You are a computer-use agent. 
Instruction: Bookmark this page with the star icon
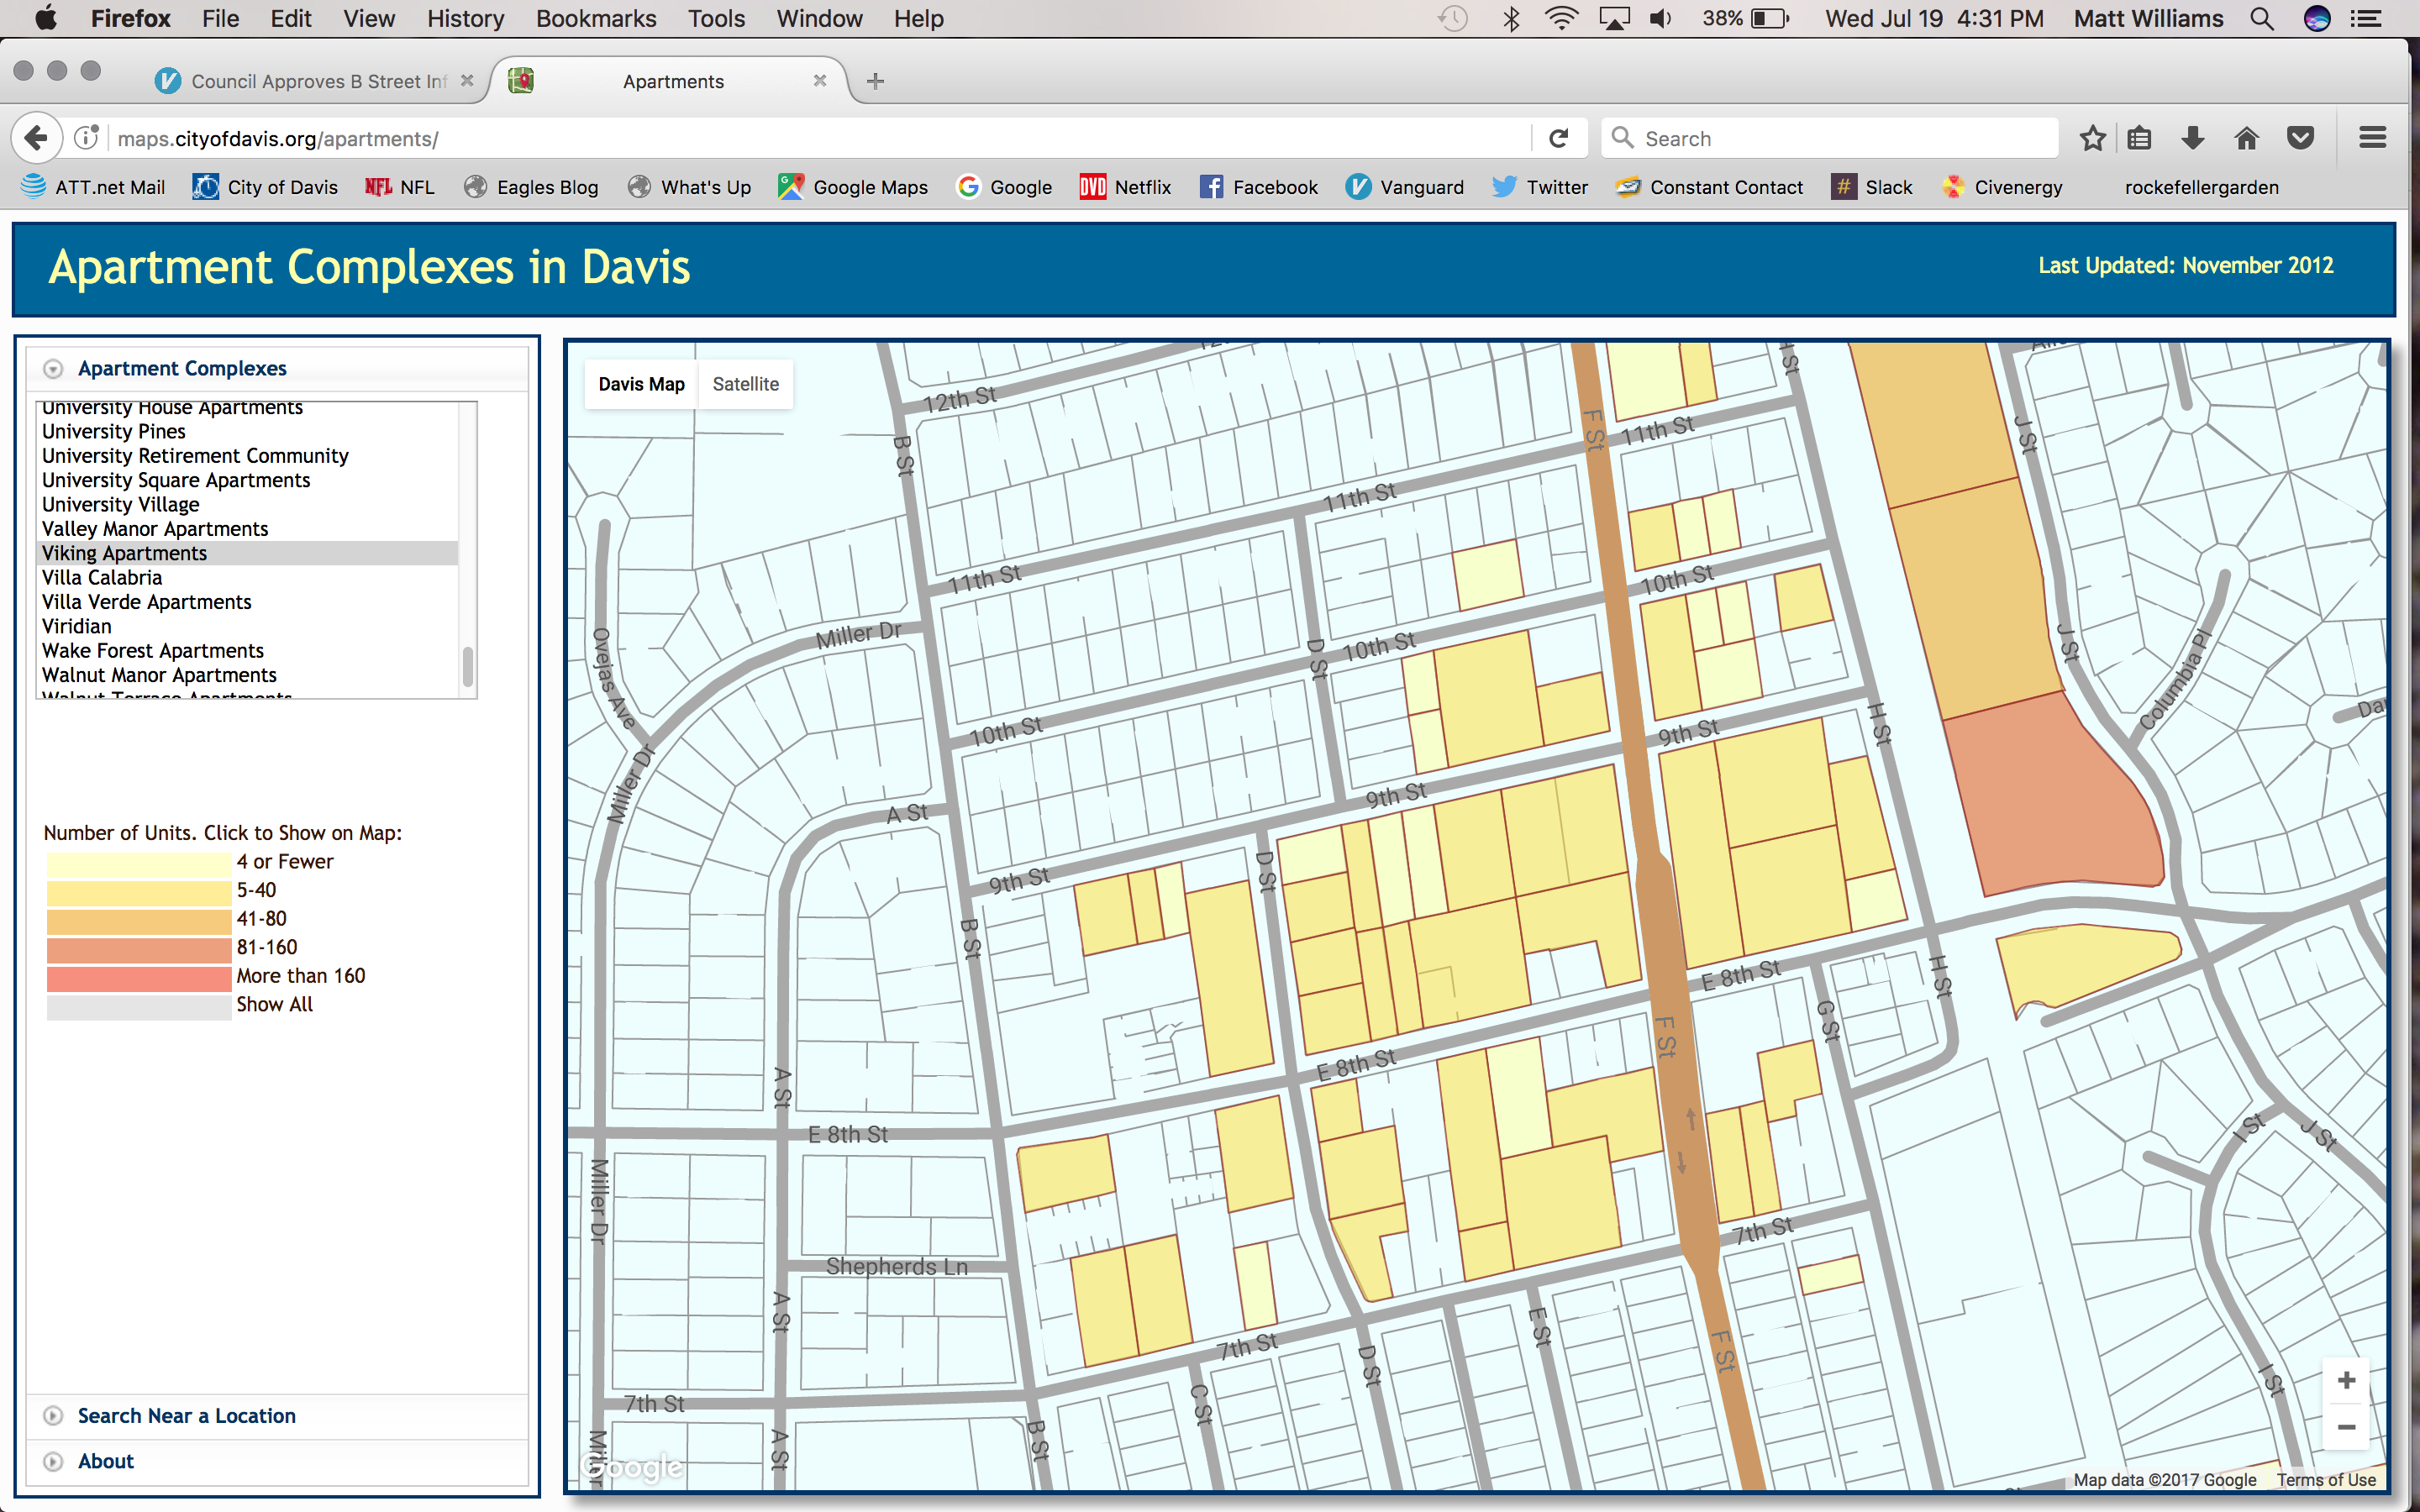click(2092, 138)
